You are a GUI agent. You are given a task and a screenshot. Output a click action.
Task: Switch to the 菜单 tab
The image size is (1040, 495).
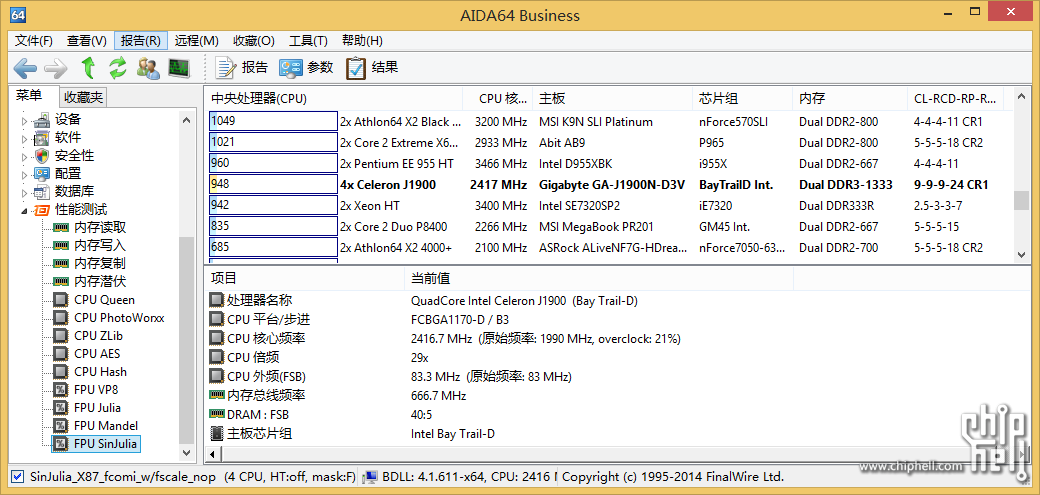pyautogui.click(x=29, y=96)
